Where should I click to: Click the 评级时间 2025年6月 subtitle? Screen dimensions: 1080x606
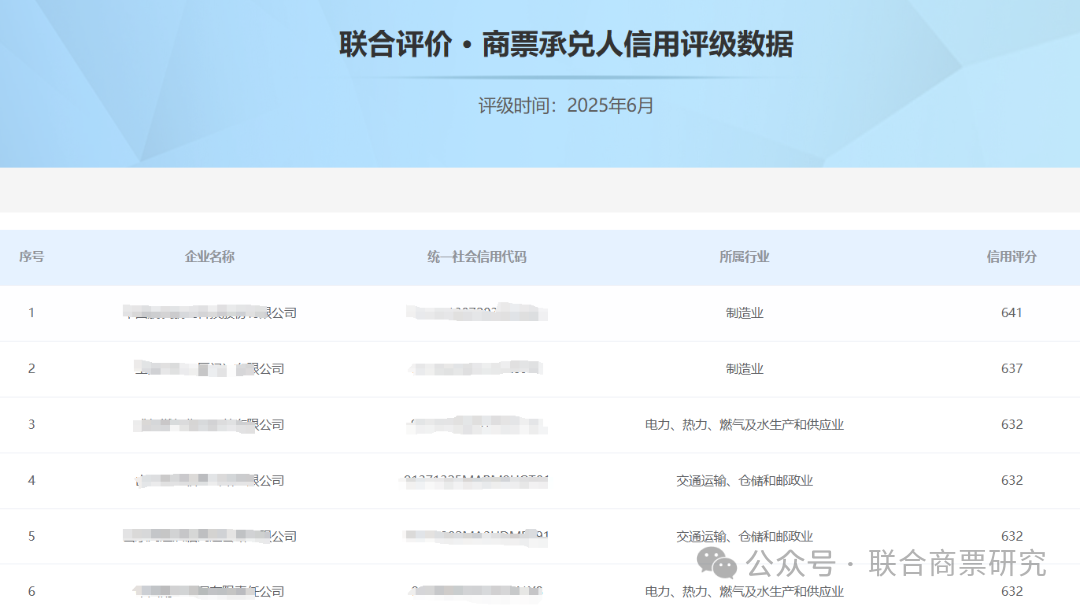(x=566, y=105)
